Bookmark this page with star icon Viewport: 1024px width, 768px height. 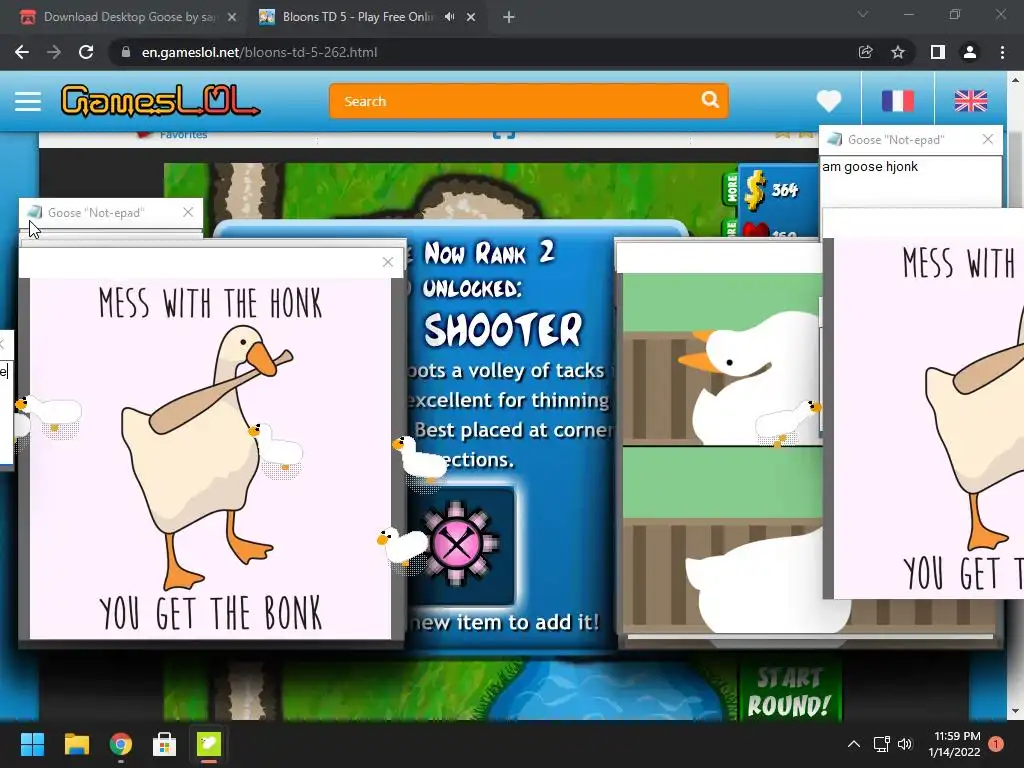tap(898, 52)
